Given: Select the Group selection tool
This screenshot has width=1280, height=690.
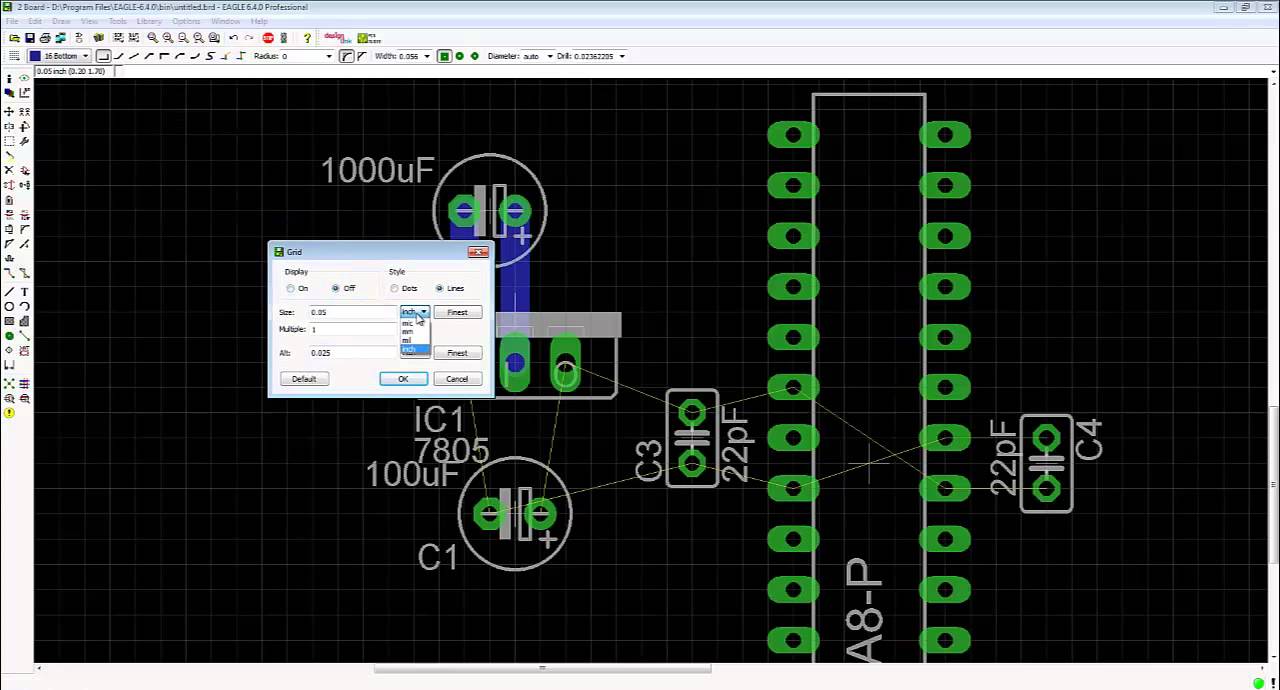Looking at the screenshot, I should point(9,141).
